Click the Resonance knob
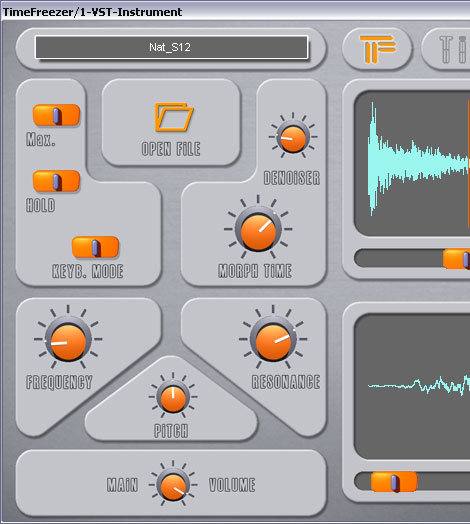 273,340
